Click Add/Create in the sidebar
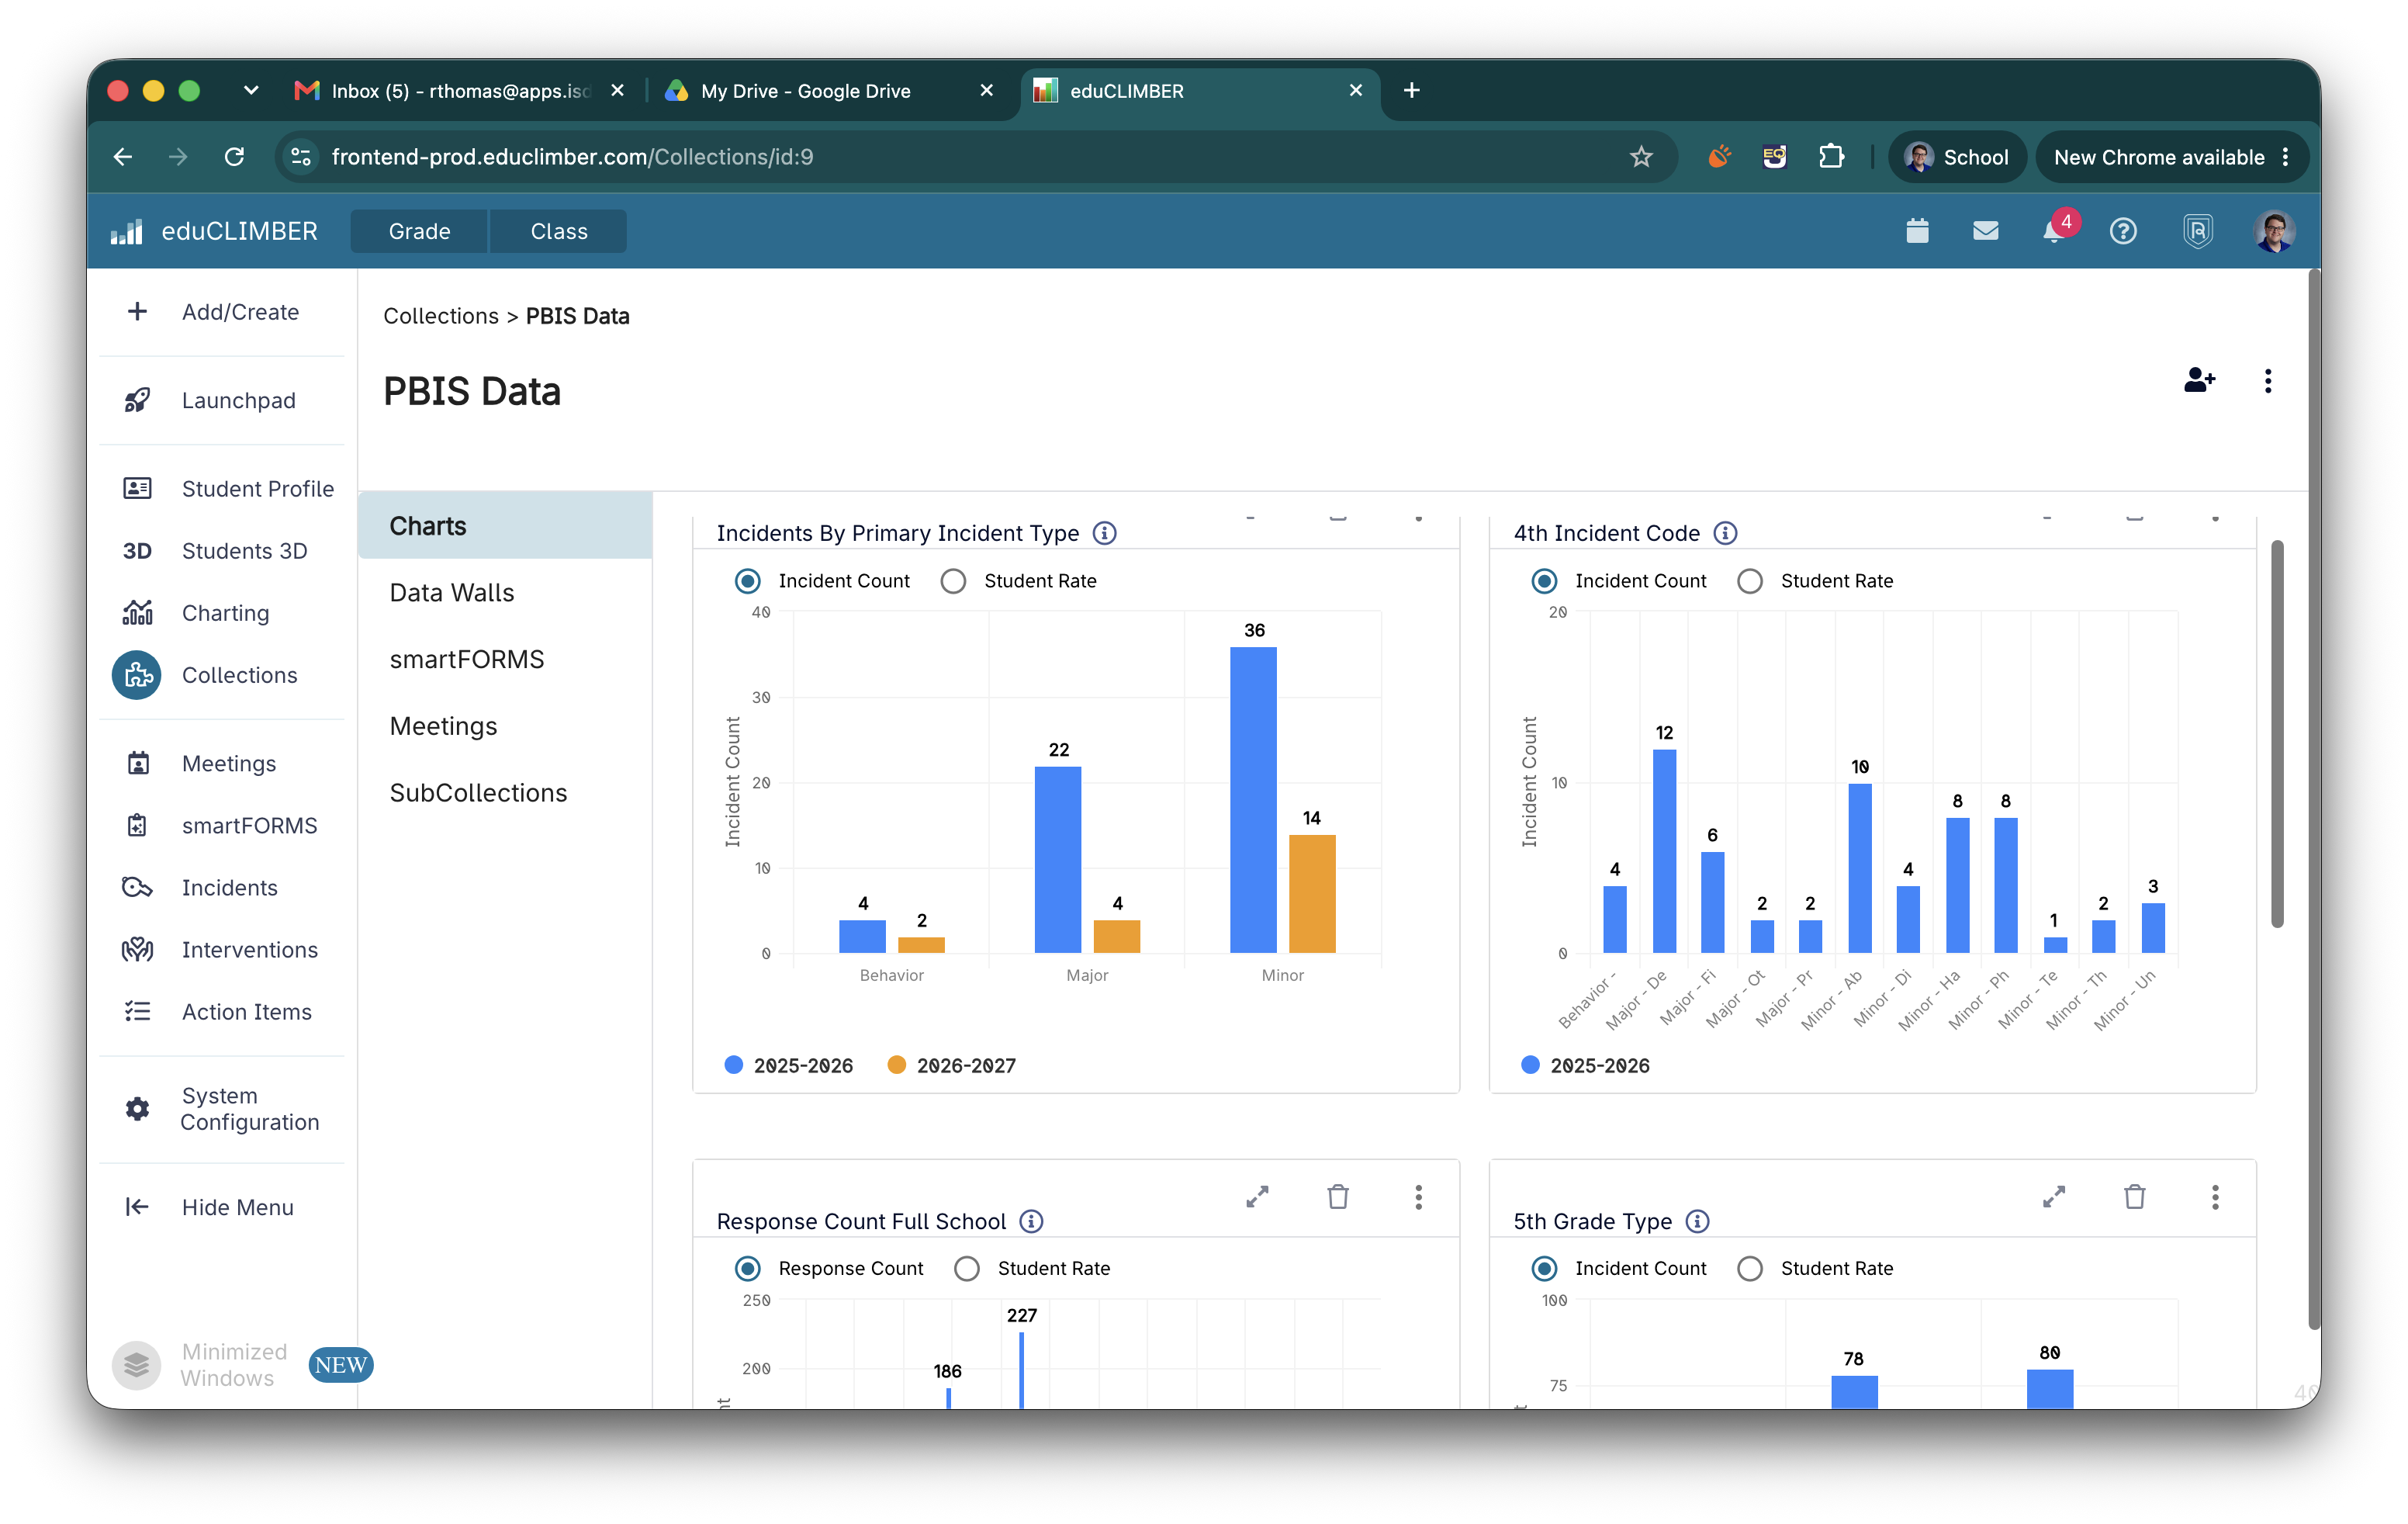The height and width of the screenshot is (1524, 2408). coord(222,312)
